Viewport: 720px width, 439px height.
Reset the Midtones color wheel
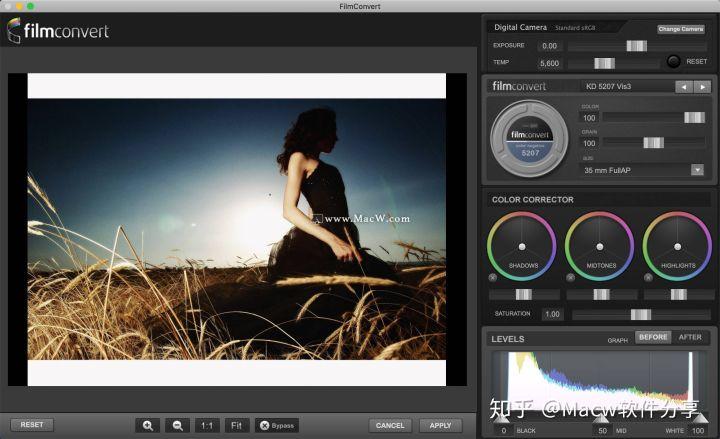click(571, 277)
